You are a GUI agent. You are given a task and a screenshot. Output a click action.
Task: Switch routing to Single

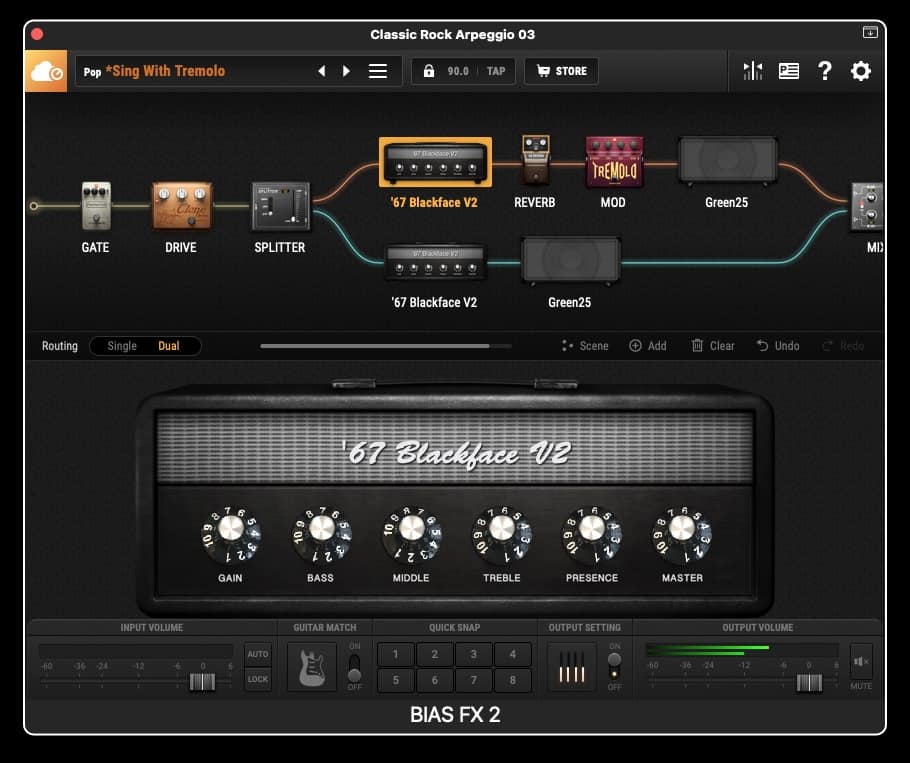click(122, 346)
